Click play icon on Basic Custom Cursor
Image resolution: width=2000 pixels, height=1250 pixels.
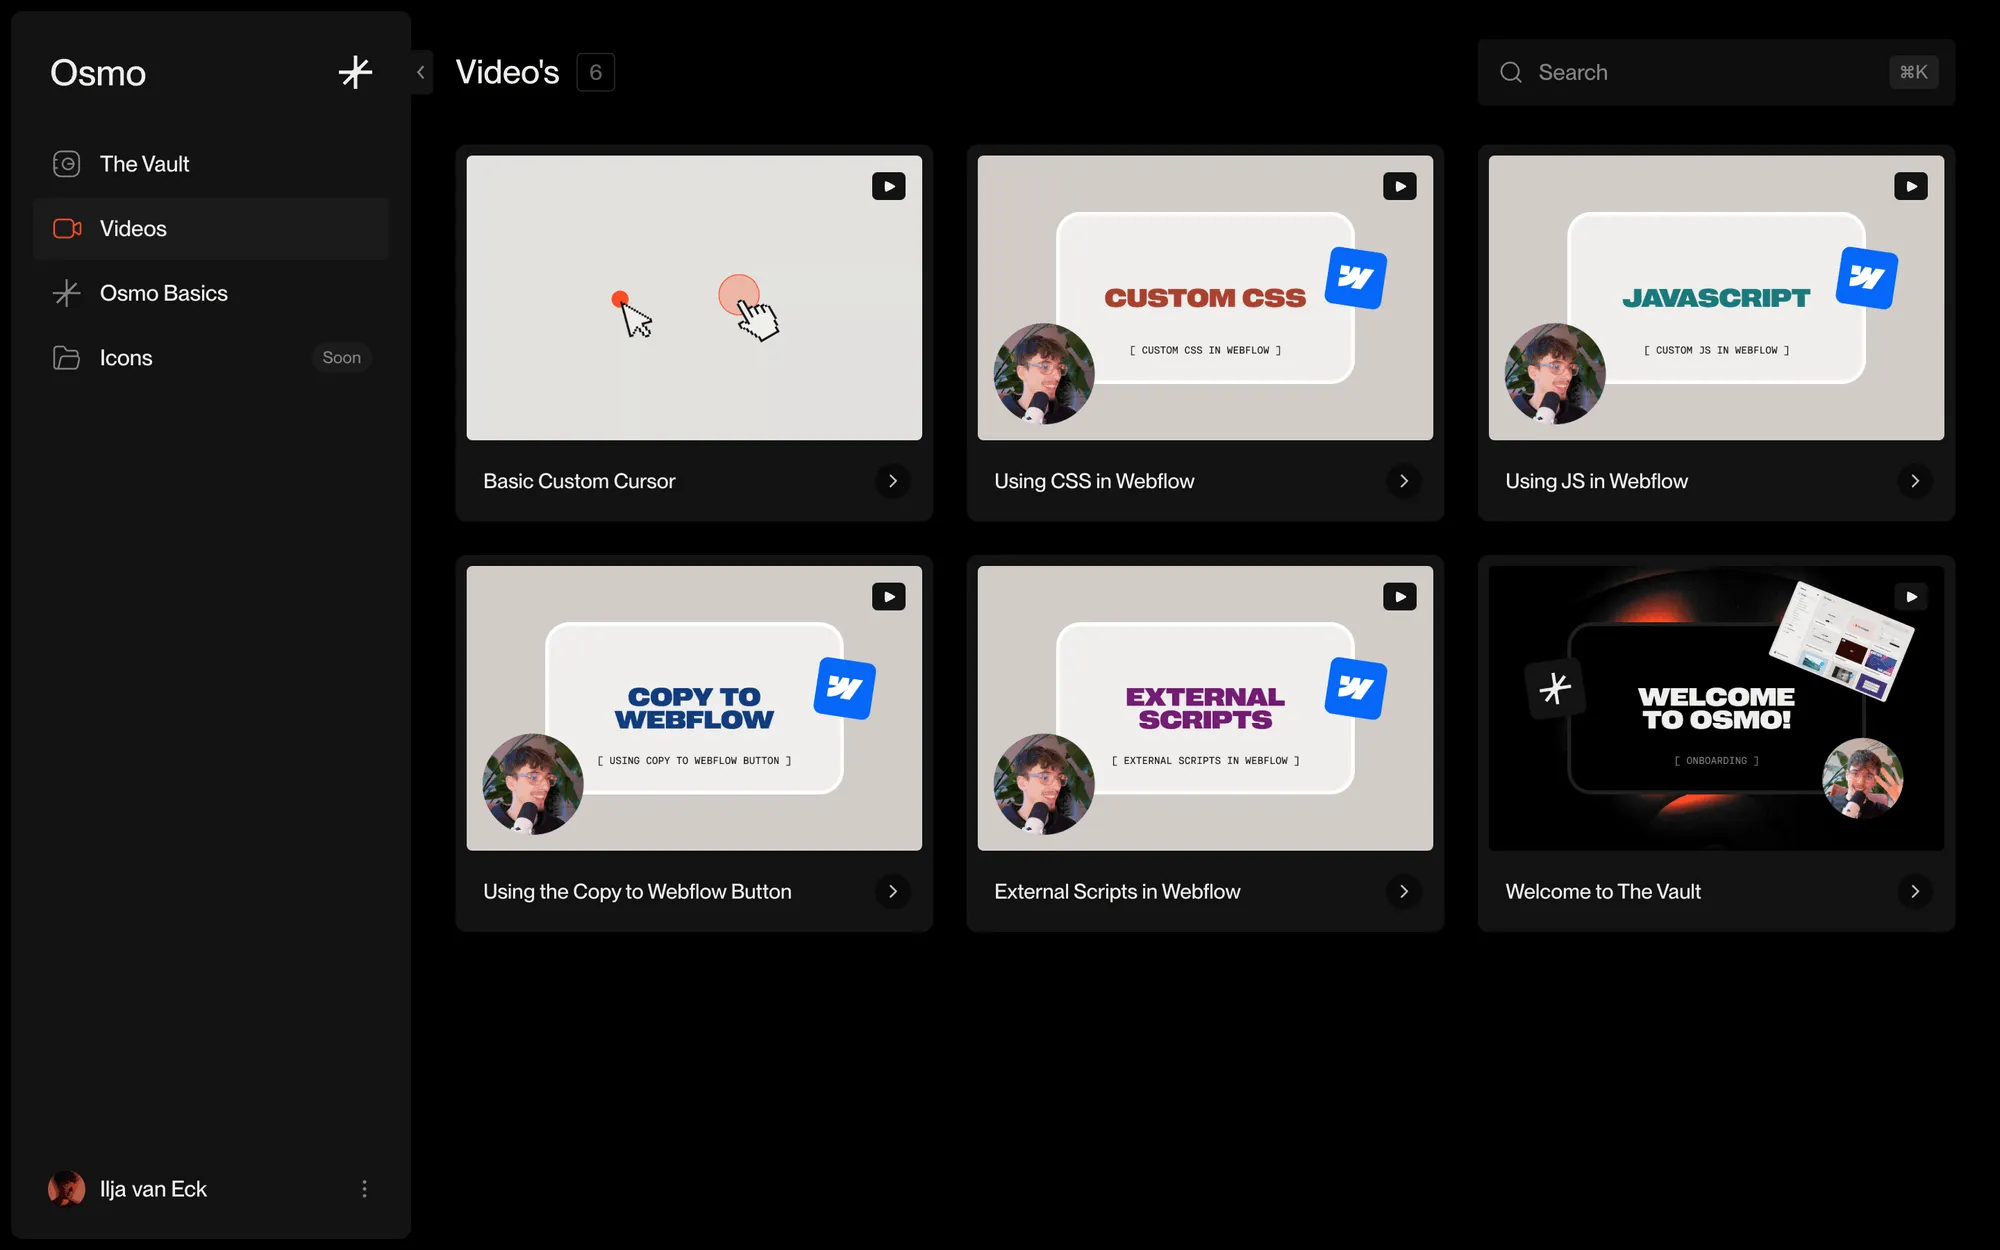(x=888, y=186)
